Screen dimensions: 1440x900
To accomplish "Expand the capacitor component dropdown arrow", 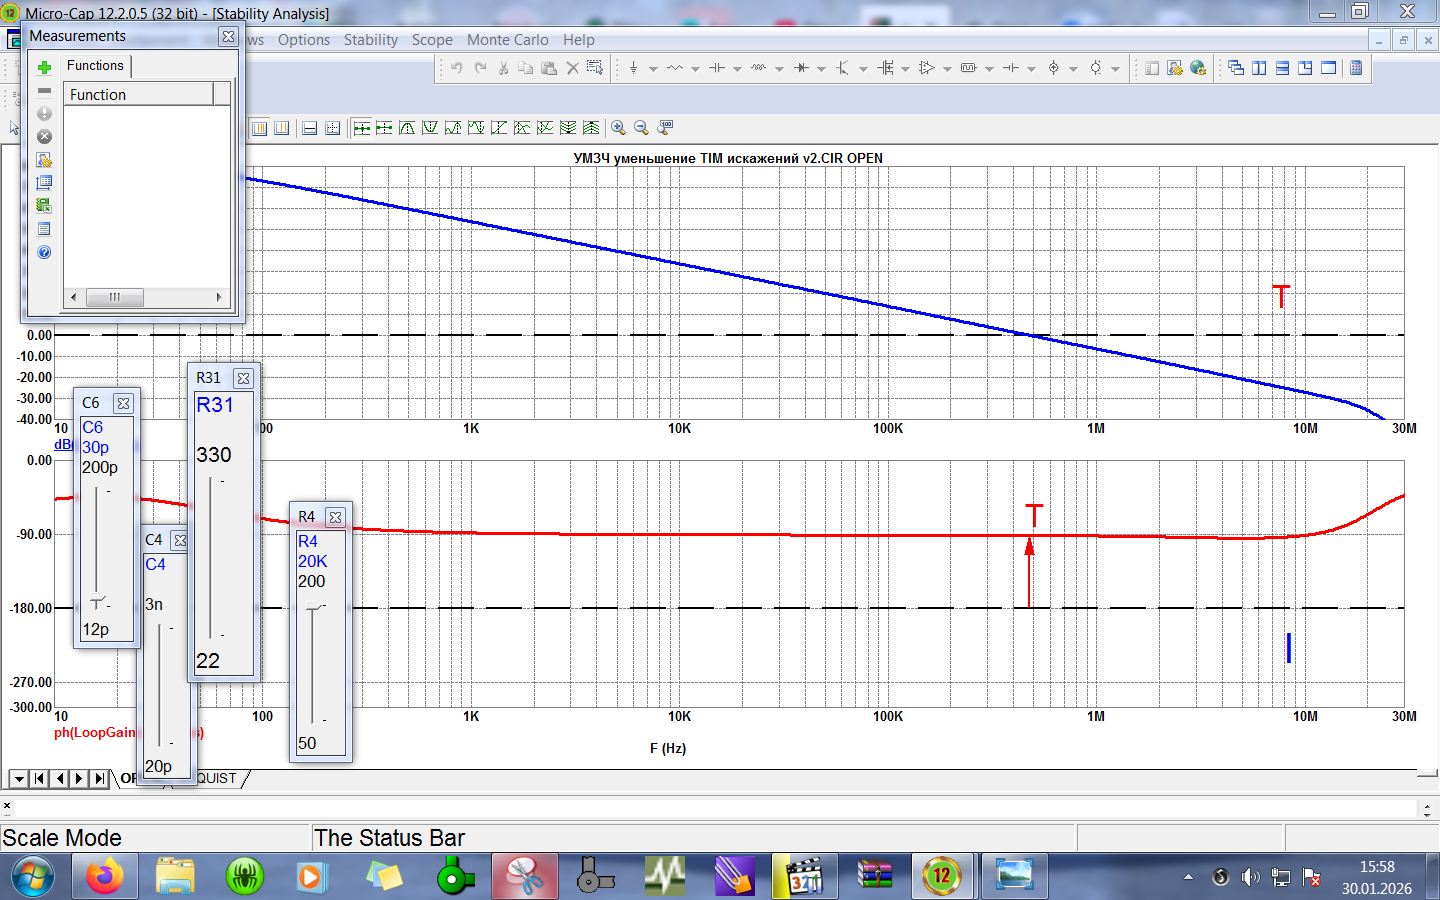I will coord(737,69).
